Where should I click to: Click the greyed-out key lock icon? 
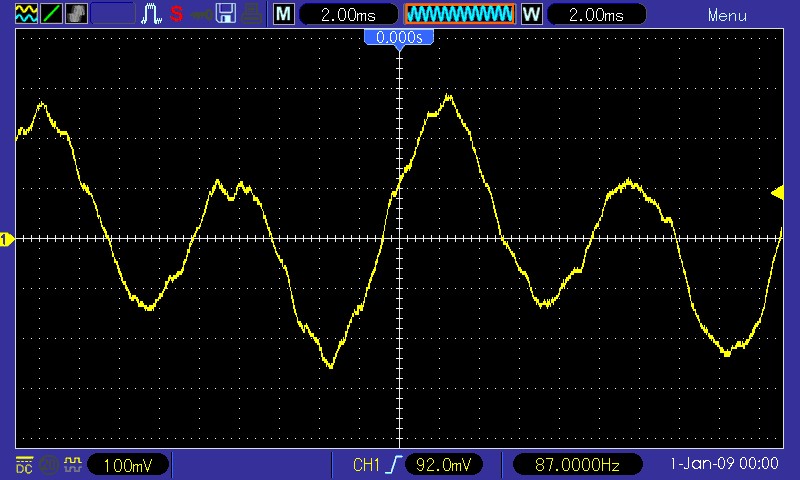pos(202,15)
